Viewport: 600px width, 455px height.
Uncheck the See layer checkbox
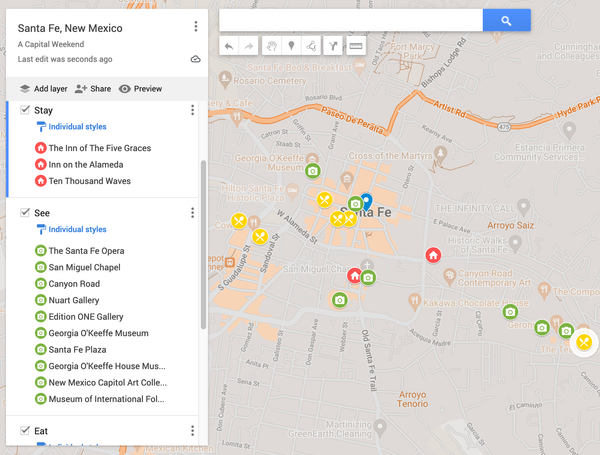pyautogui.click(x=25, y=212)
